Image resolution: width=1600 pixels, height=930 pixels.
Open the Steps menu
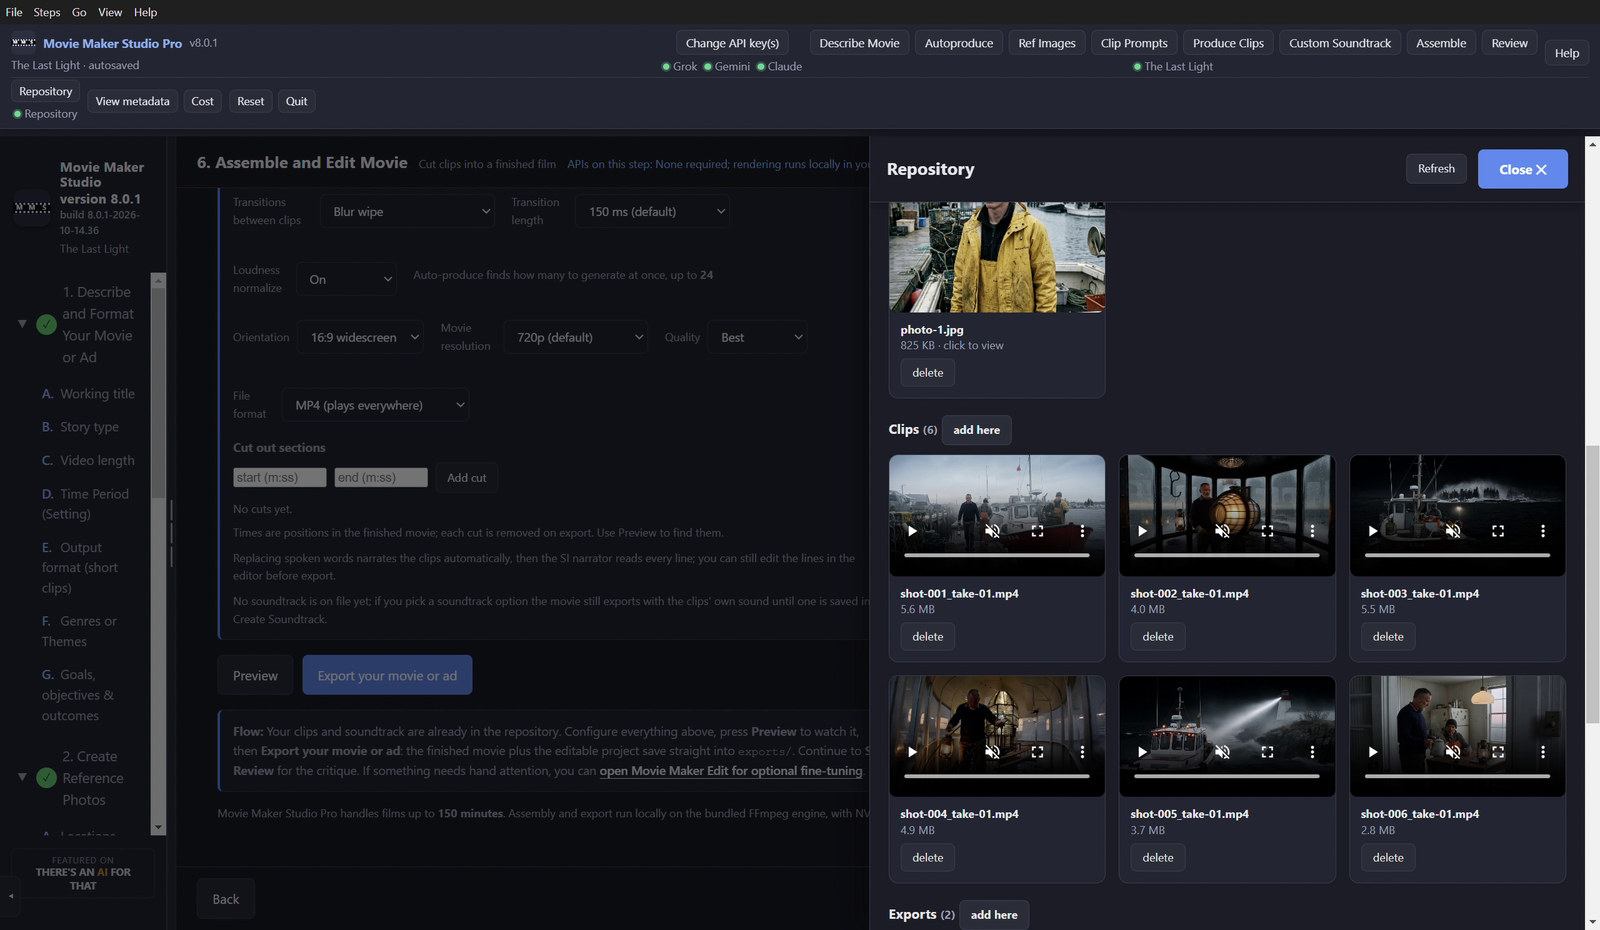click(47, 12)
